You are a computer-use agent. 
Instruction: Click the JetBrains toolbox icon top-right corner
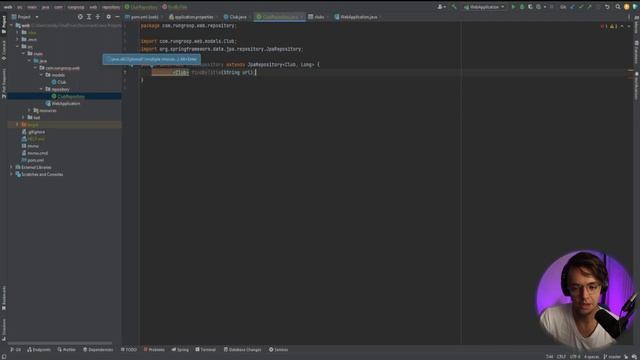[x=634, y=7]
